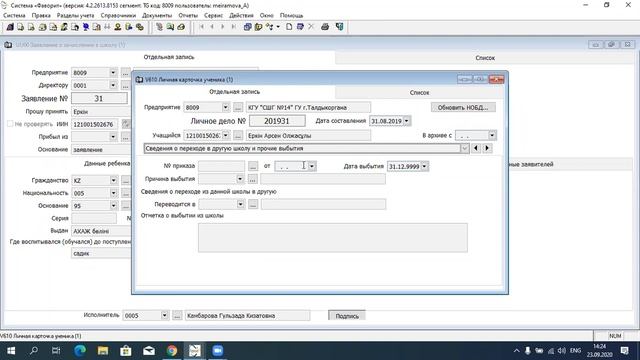Click the ellipsis button next to Причина выбытия
Screen dimensions: 640x360
253,179
